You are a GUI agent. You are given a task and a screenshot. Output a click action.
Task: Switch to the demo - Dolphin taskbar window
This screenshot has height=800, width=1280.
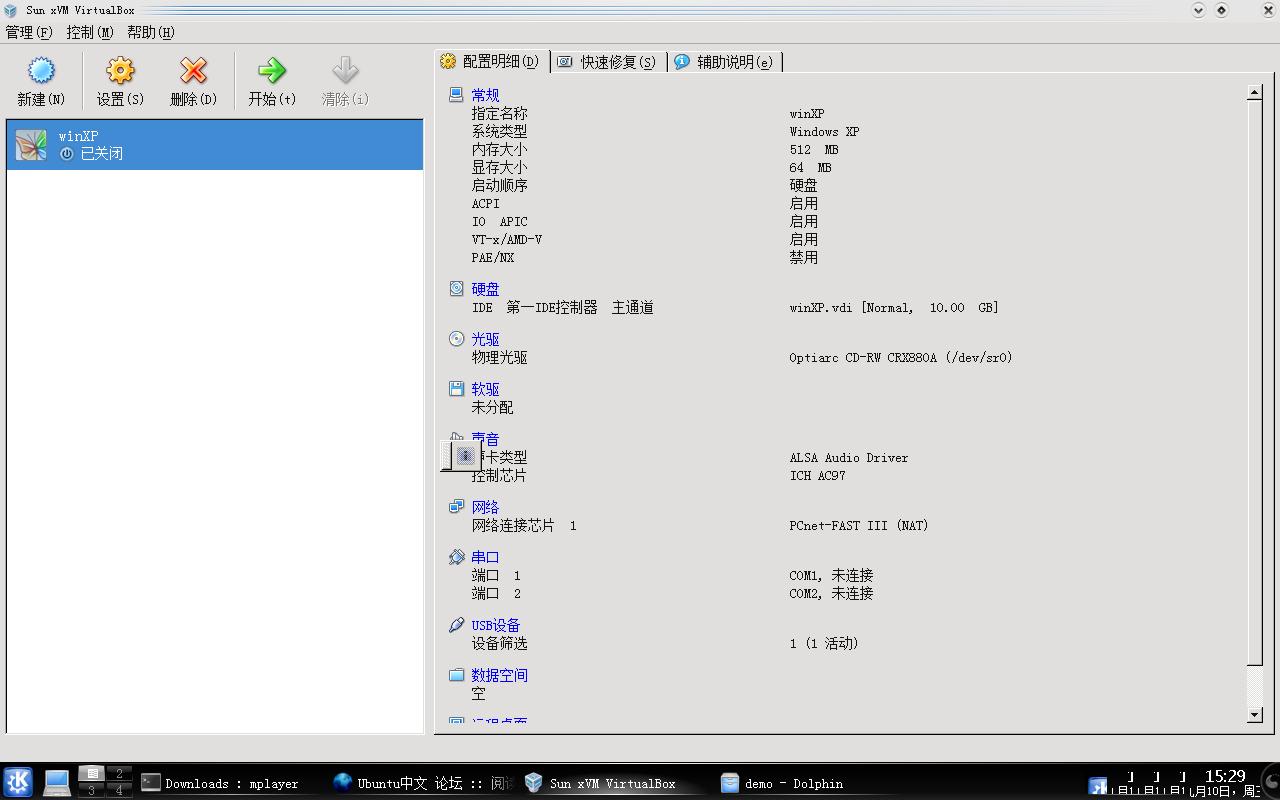coord(808,783)
